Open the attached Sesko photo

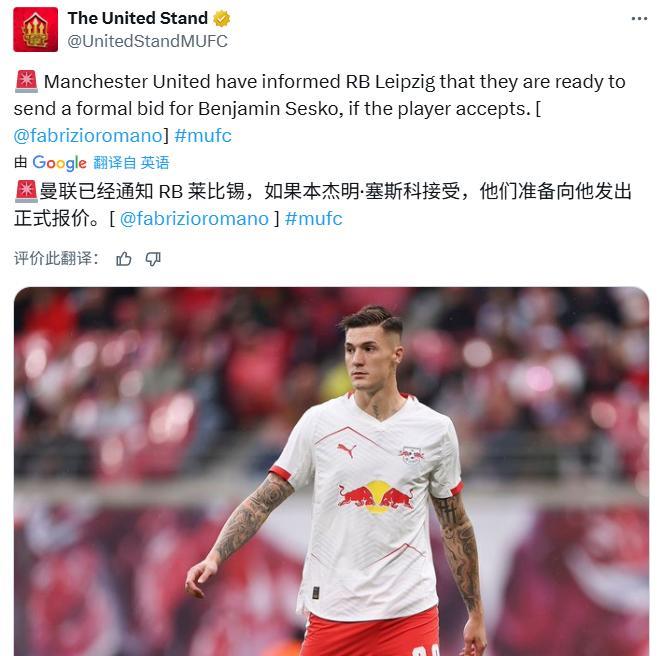pyautogui.click(x=332, y=471)
